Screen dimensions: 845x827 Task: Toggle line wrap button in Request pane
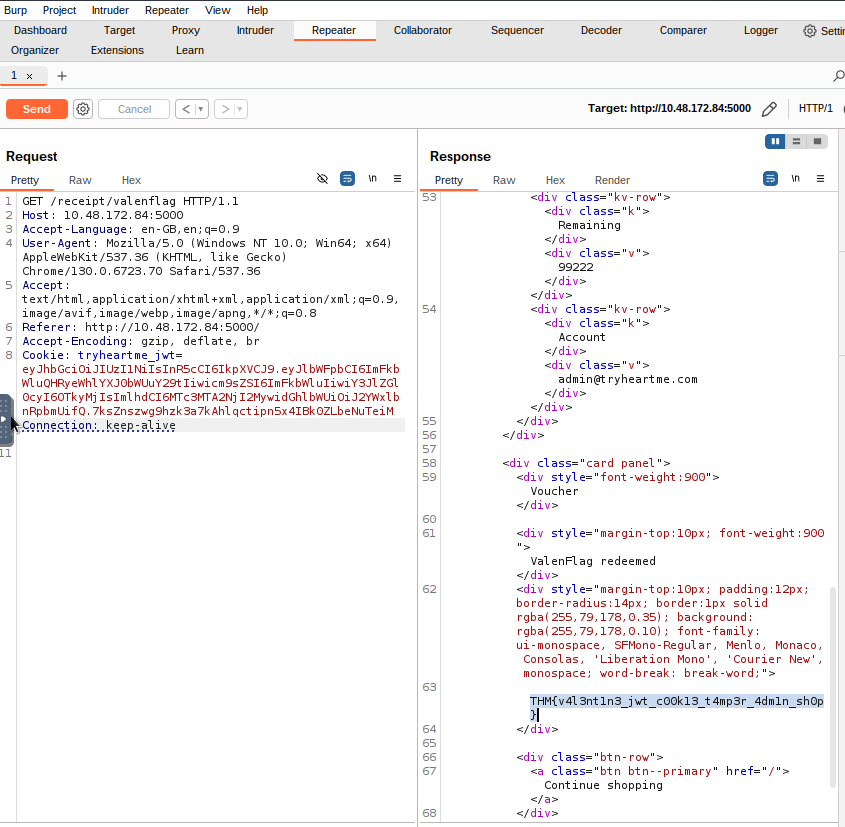(347, 179)
